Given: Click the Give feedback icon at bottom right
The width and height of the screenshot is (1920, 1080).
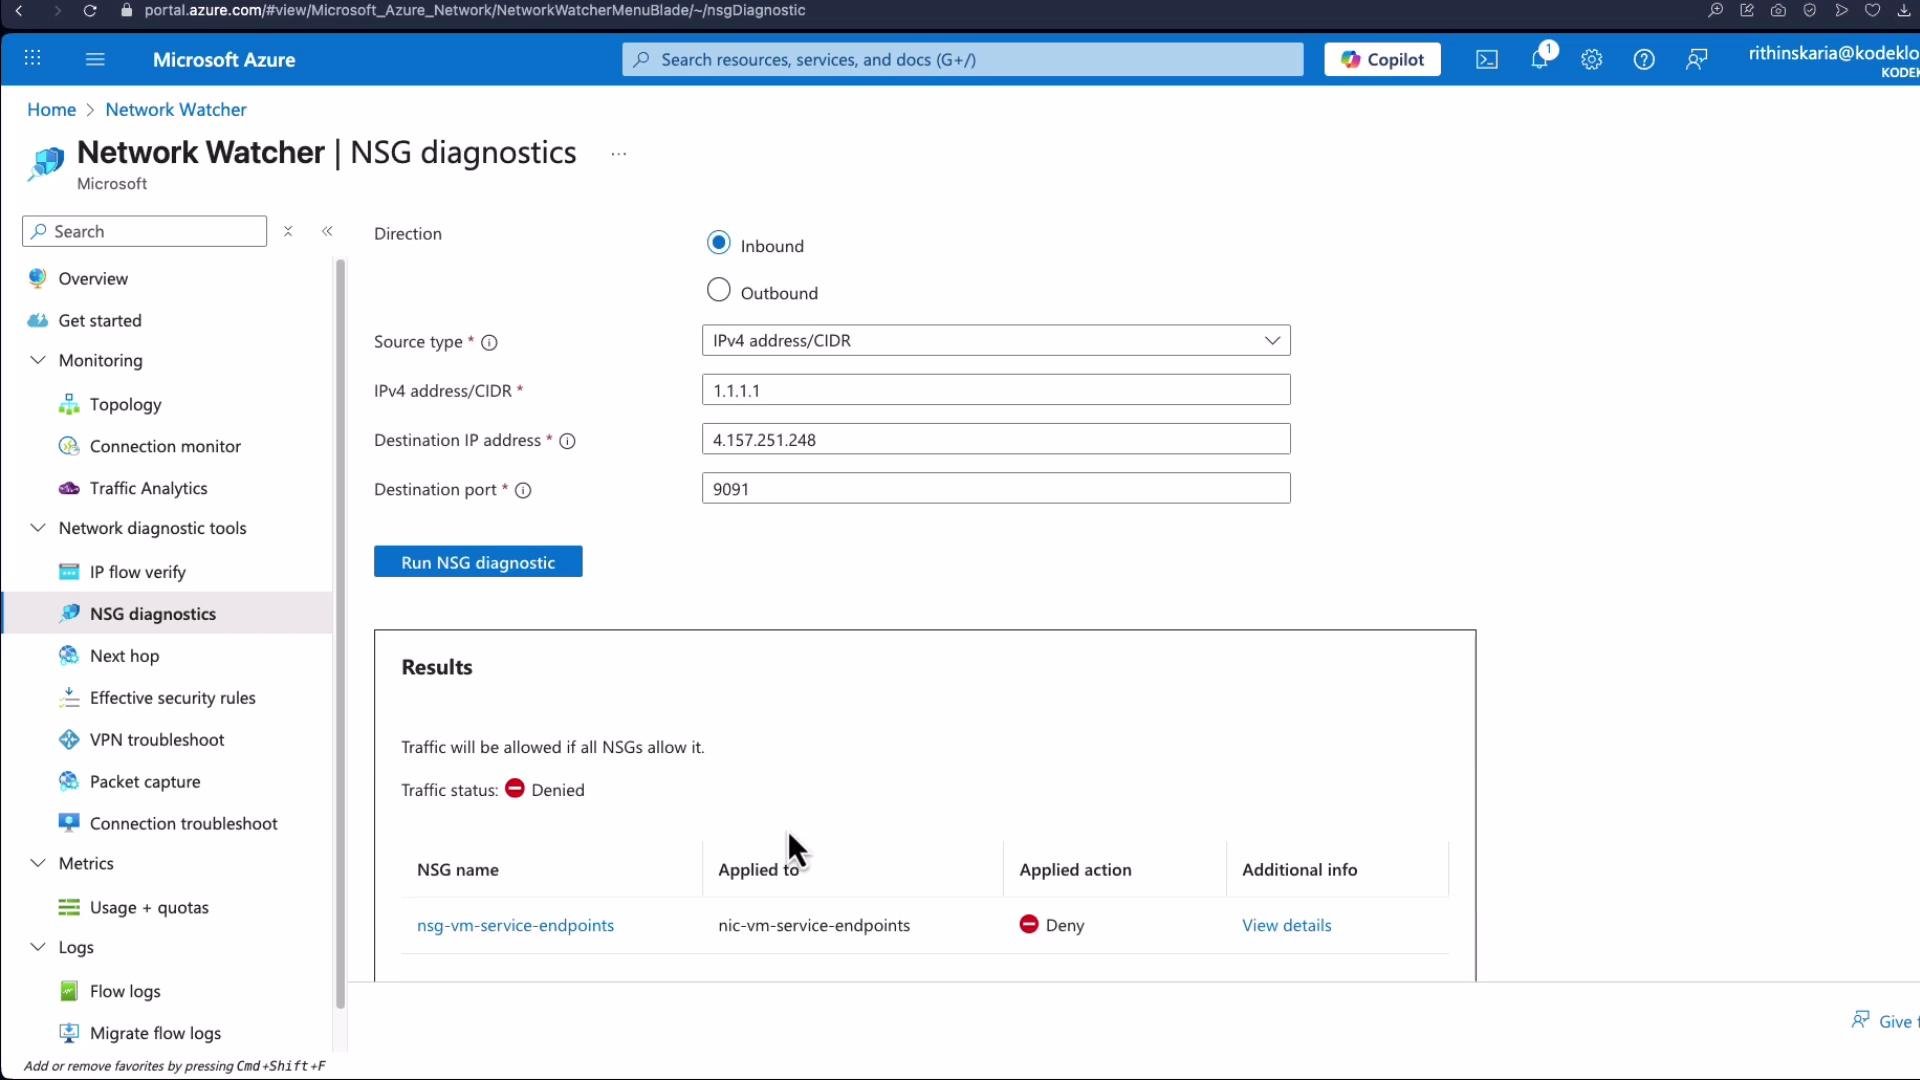Looking at the screenshot, I should (1861, 1020).
